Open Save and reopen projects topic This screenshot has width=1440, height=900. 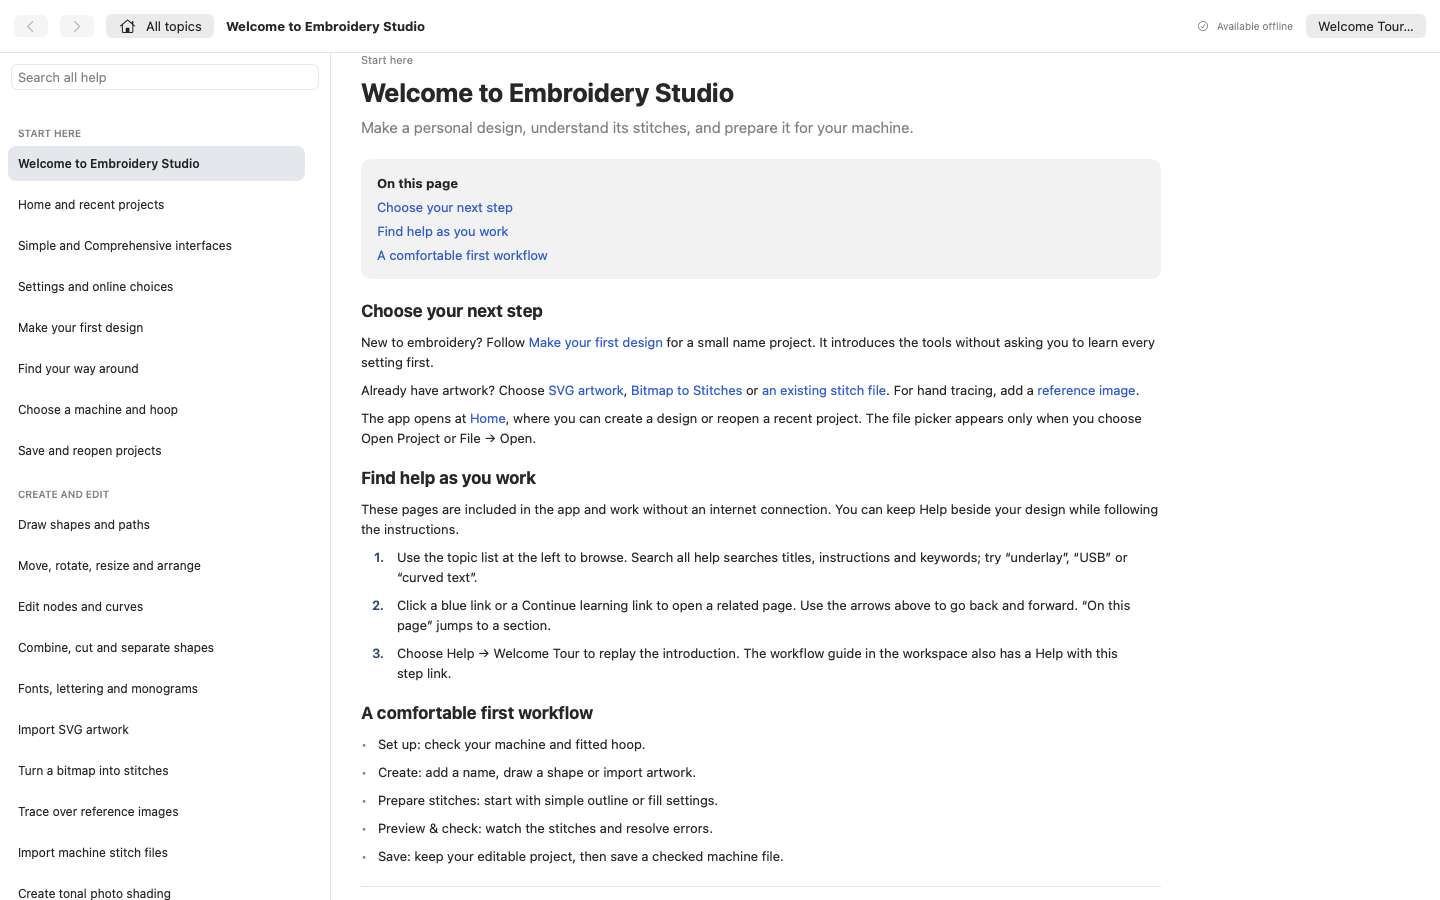pyautogui.click(x=156, y=451)
